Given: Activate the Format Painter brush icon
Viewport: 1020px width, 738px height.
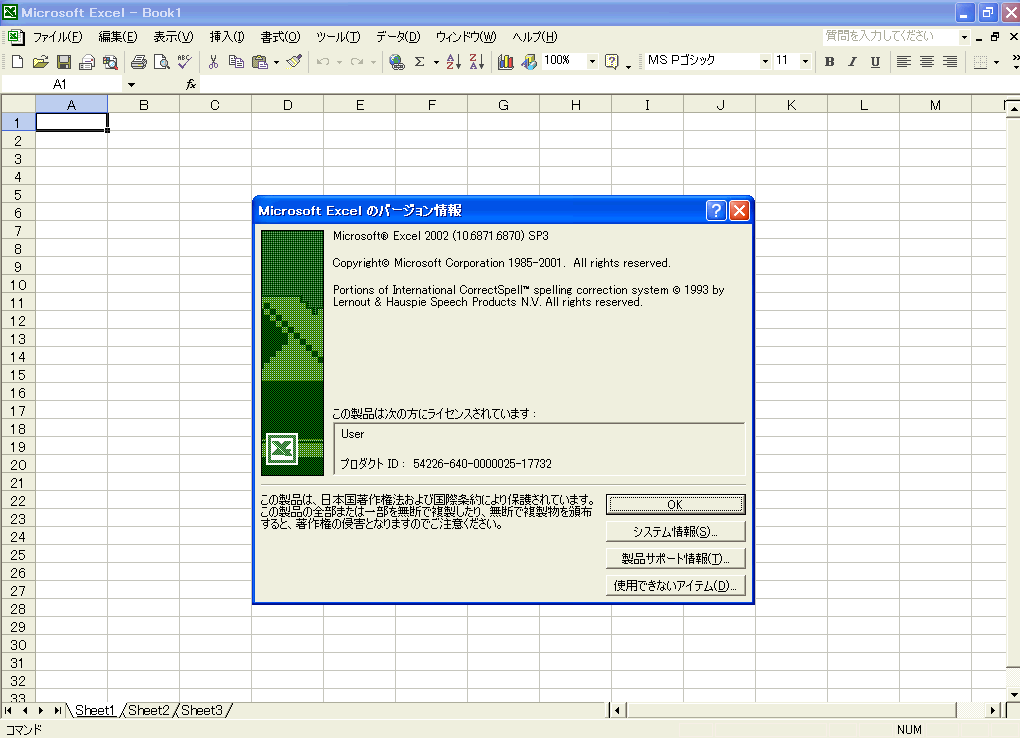Looking at the screenshot, I should [x=294, y=61].
